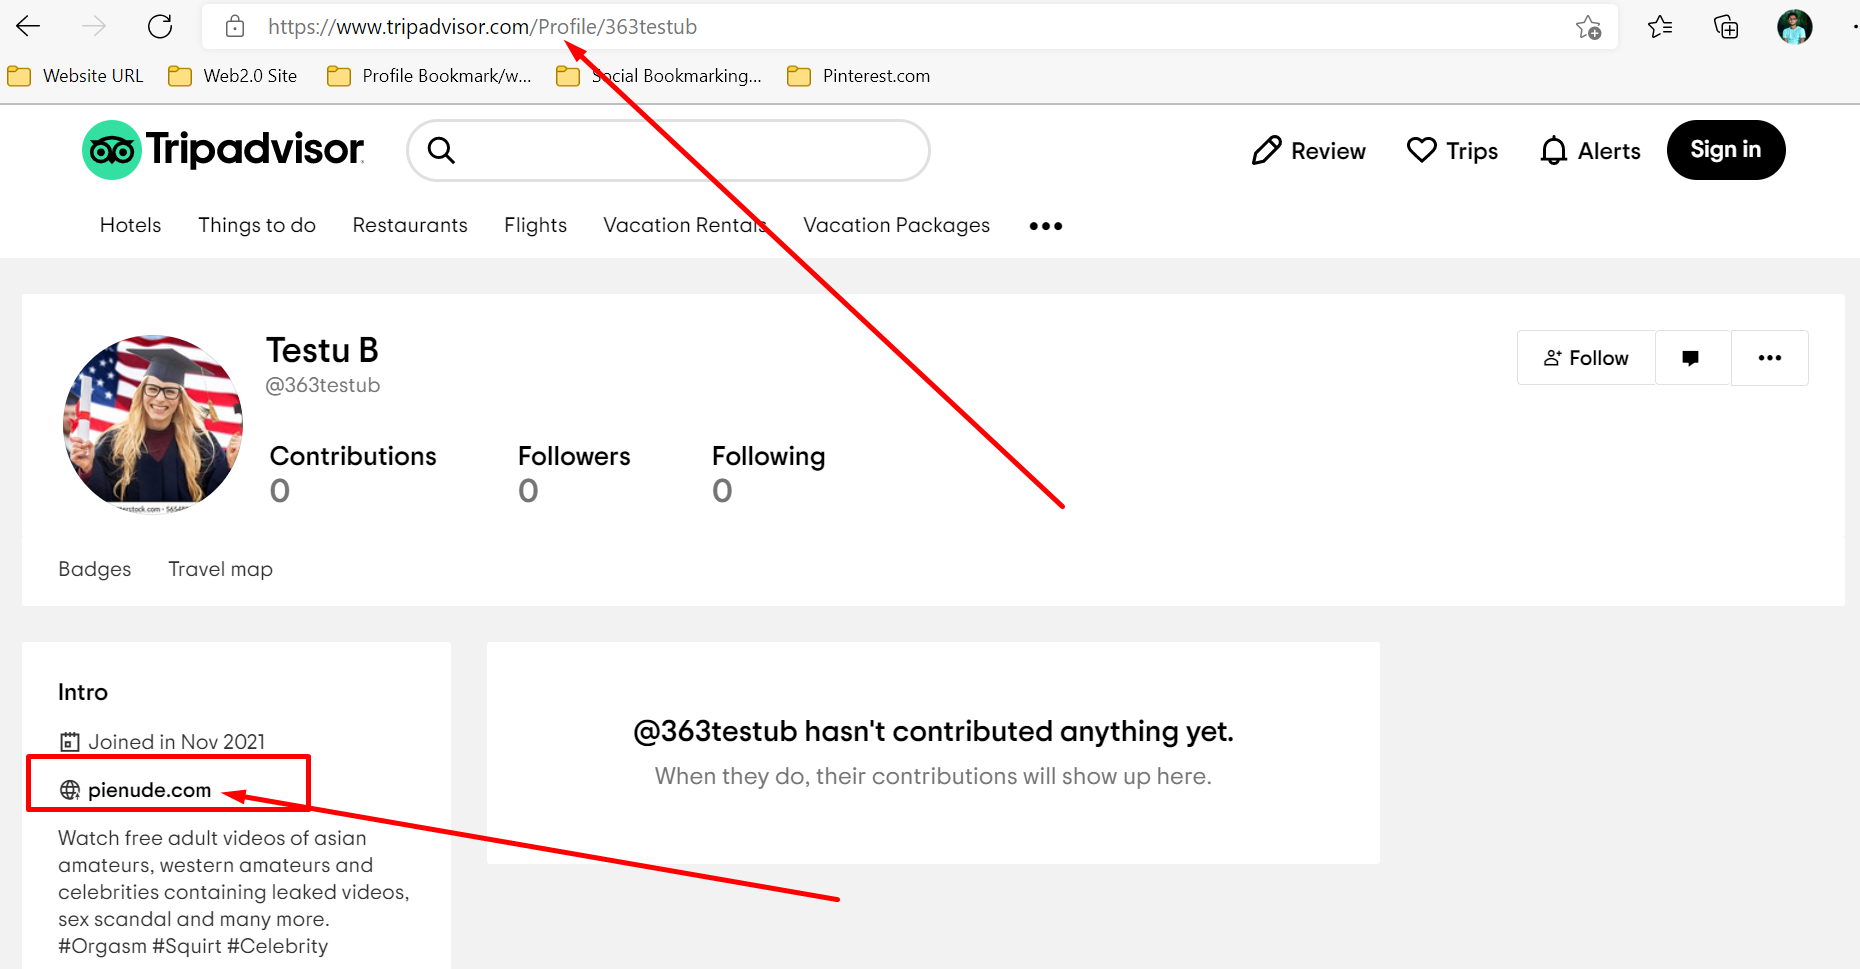
Task: Switch to the Travel map tab
Action: click(220, 569)
